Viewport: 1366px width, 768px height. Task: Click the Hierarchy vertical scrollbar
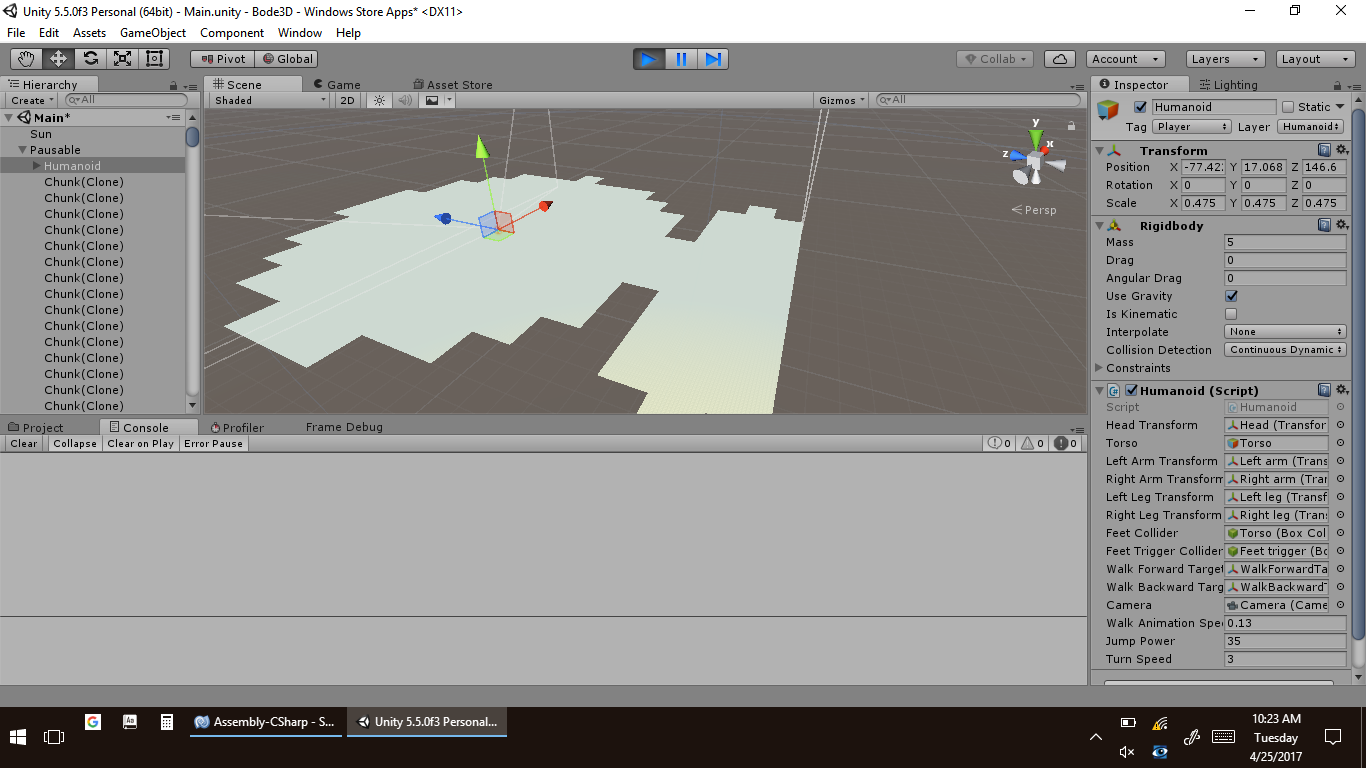pos(193,260)
